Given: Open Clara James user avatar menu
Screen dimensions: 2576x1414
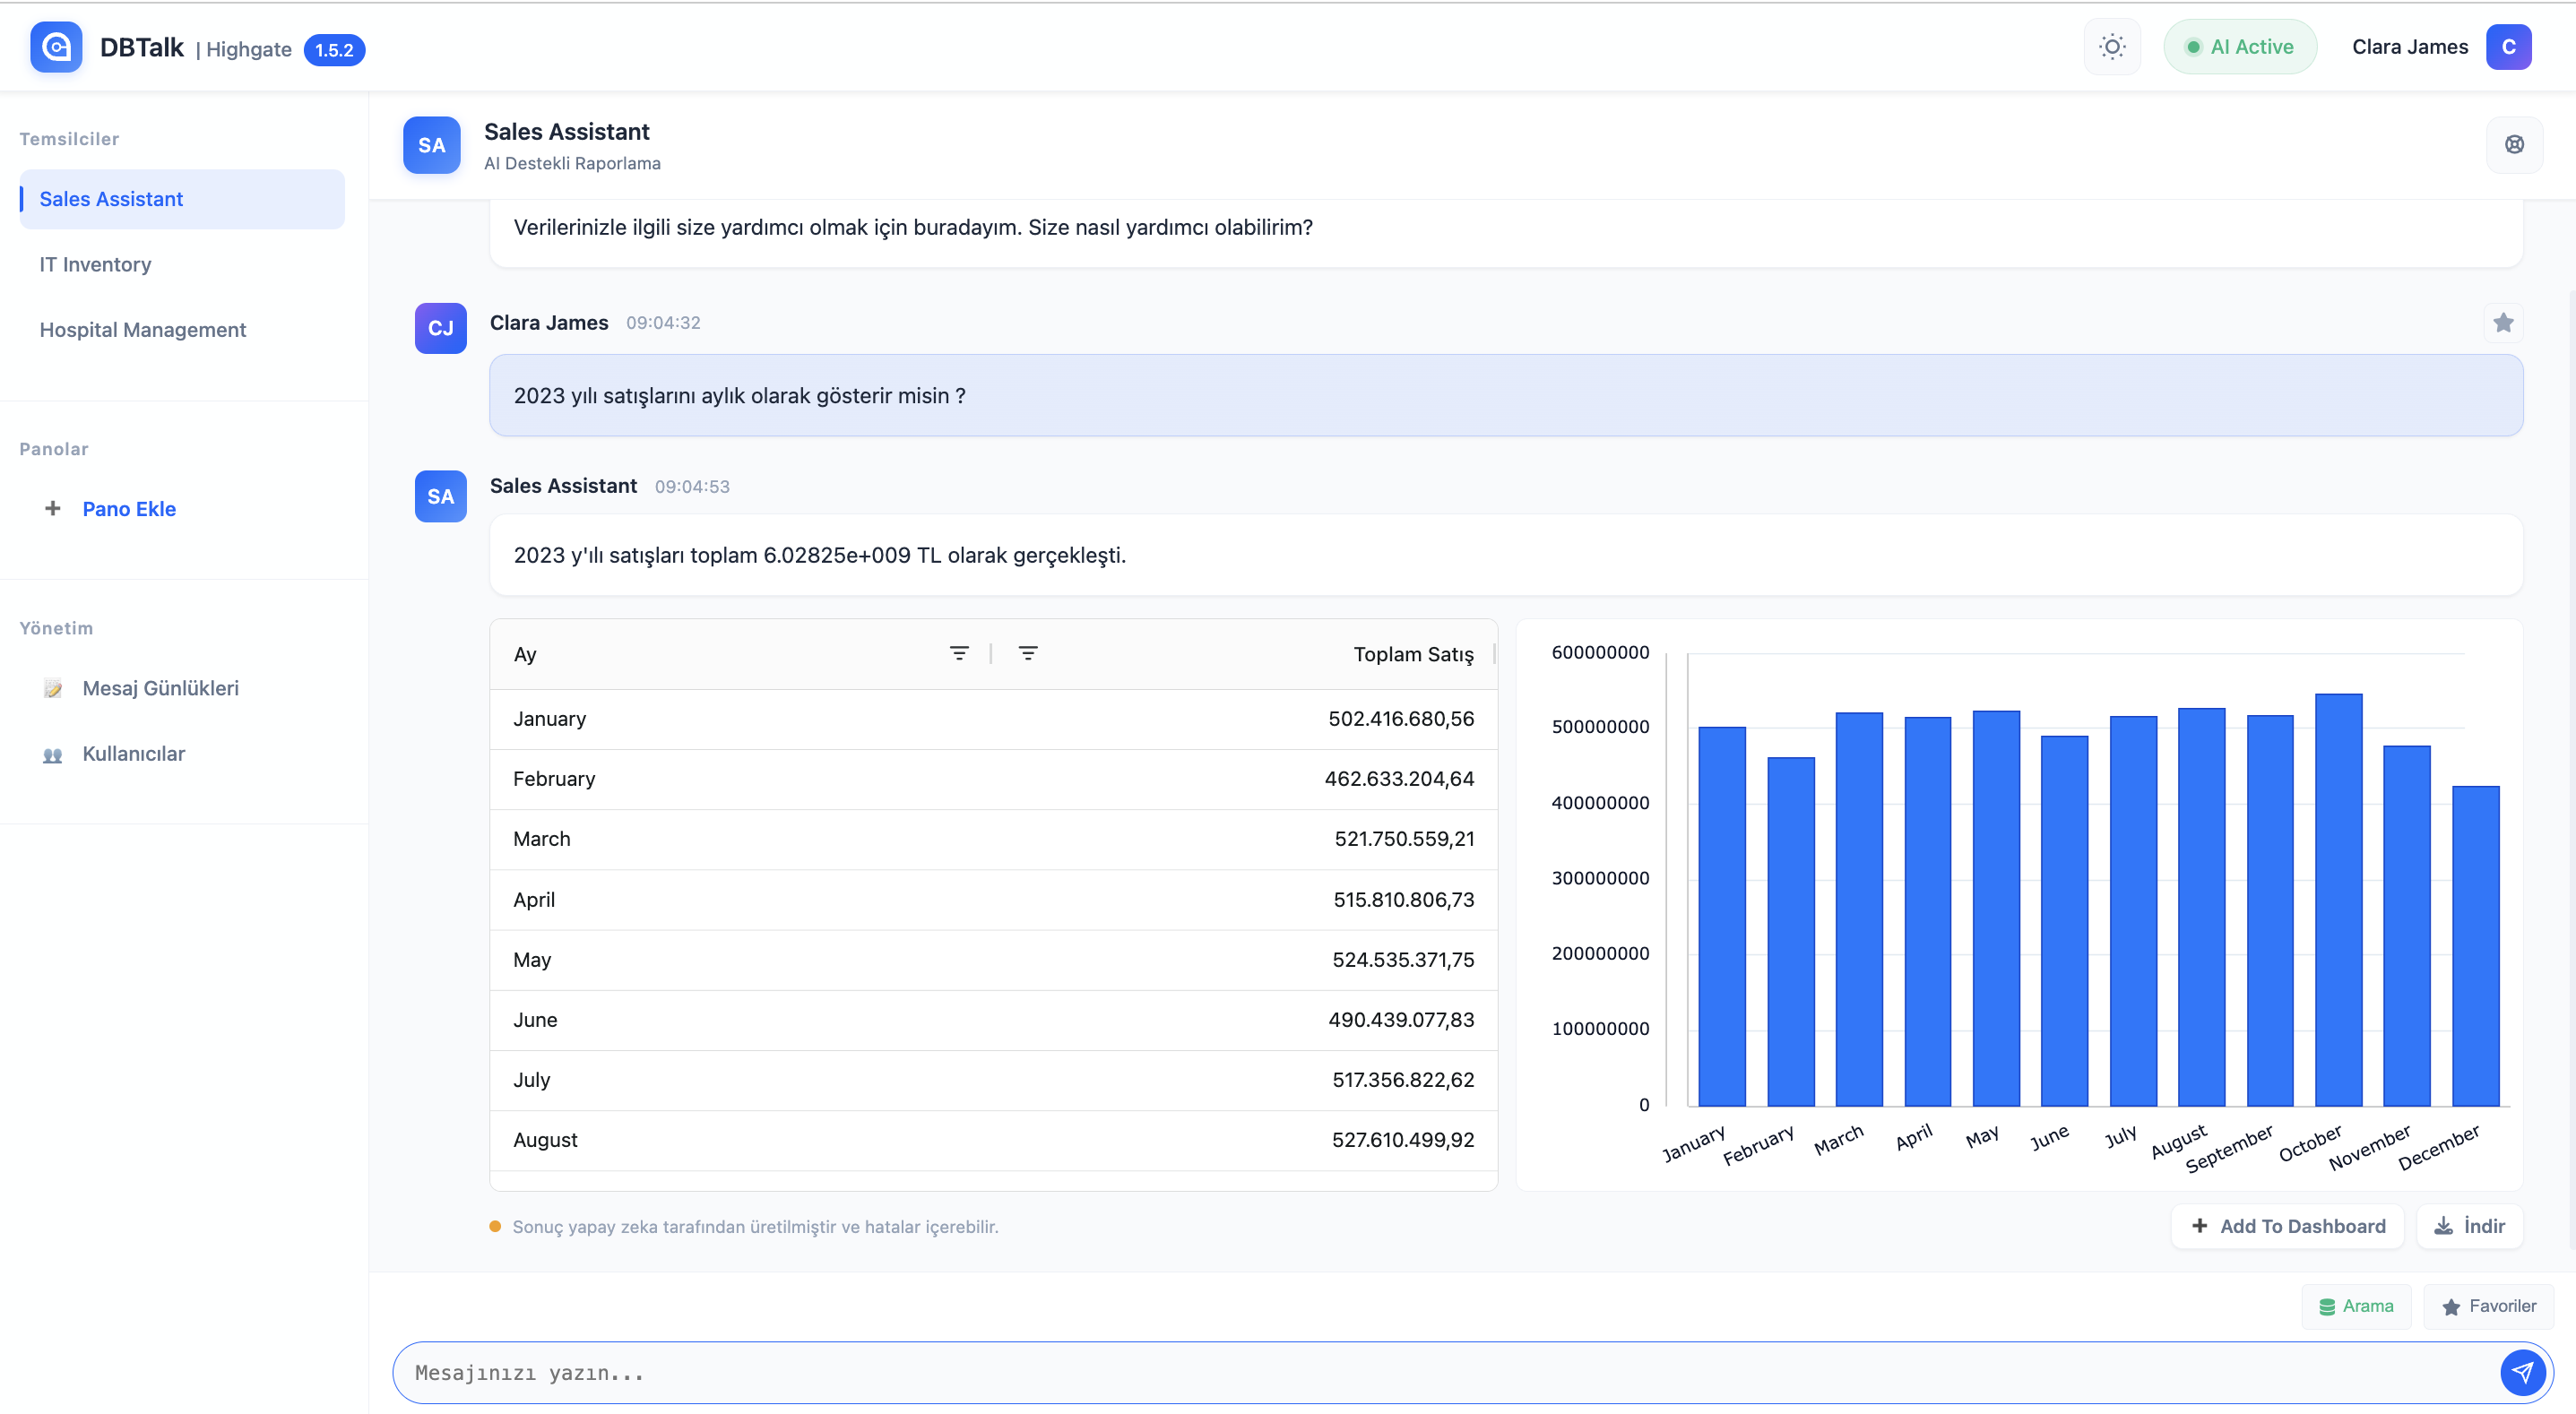Looking at the screenshot, I should (2507, 47).
